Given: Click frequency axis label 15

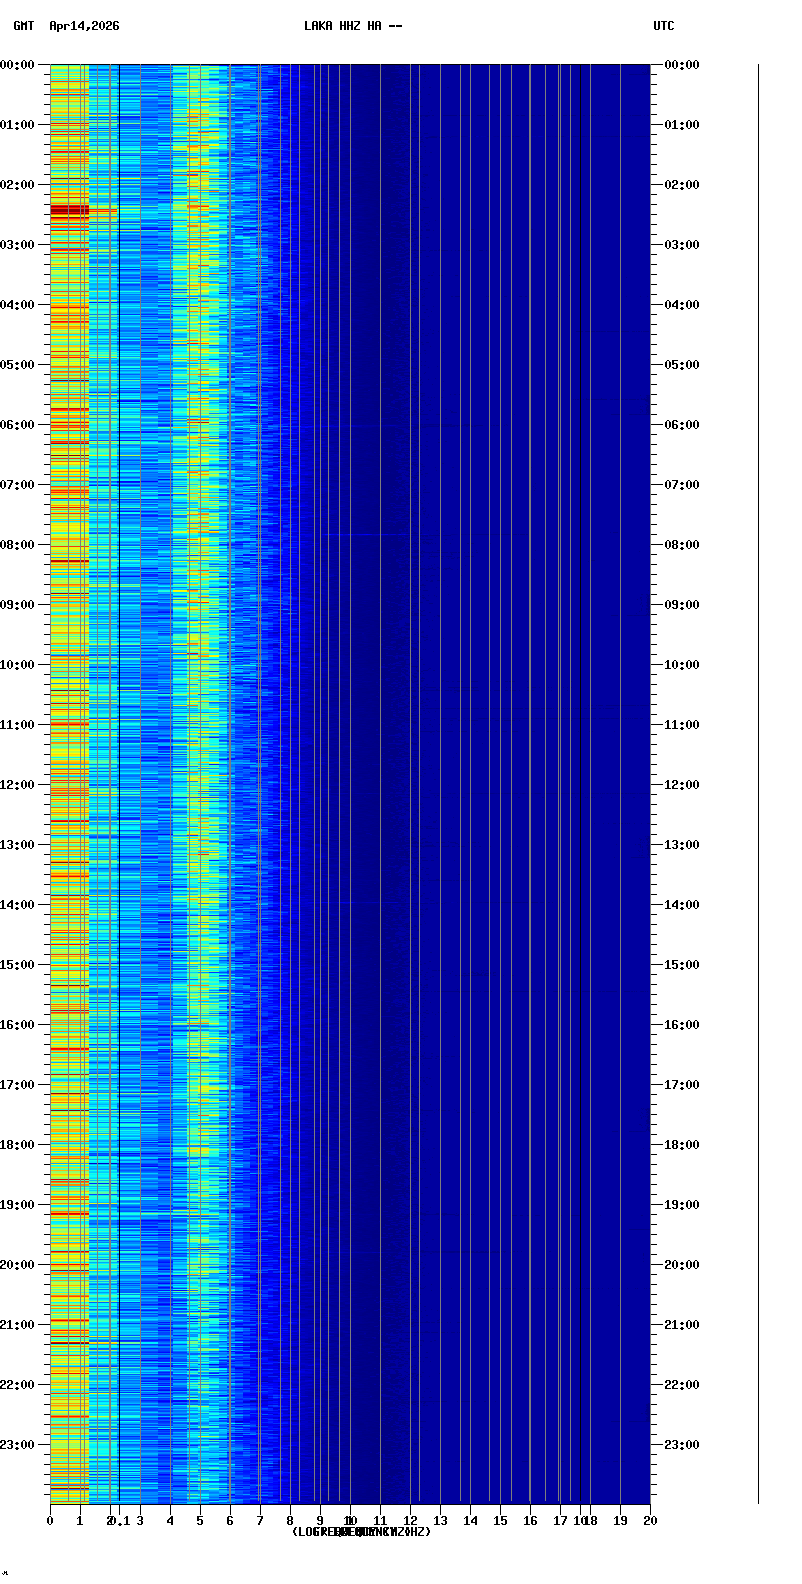Looking at the screenshot, I should [x=500, y=1521].
